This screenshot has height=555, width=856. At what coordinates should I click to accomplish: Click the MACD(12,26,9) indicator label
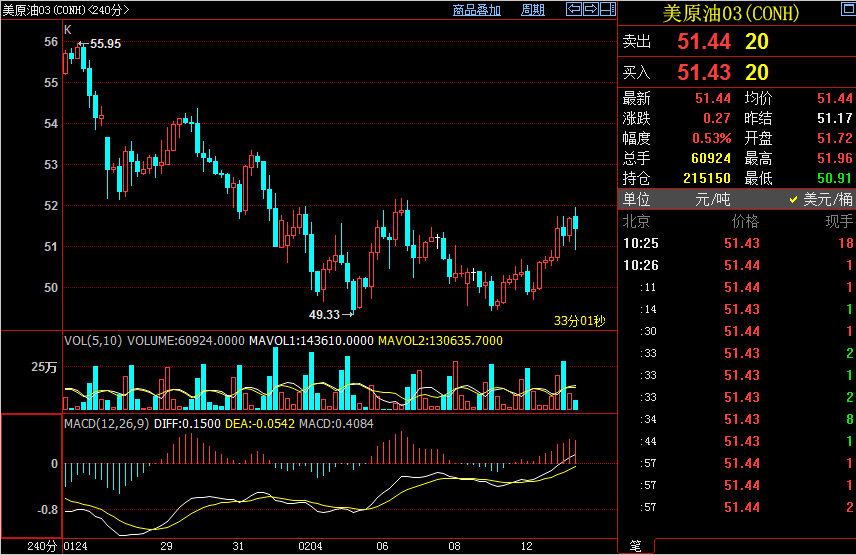(107, 424)
